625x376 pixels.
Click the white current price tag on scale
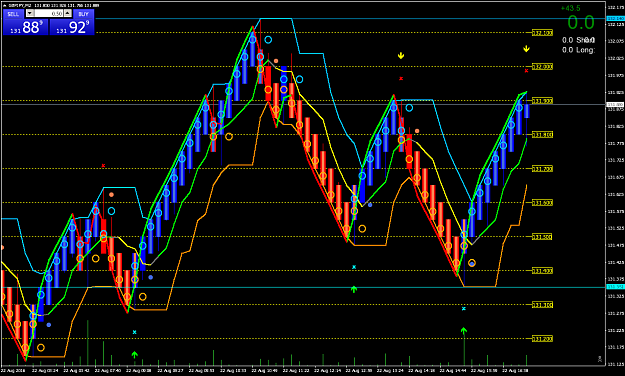click(615, 104)
